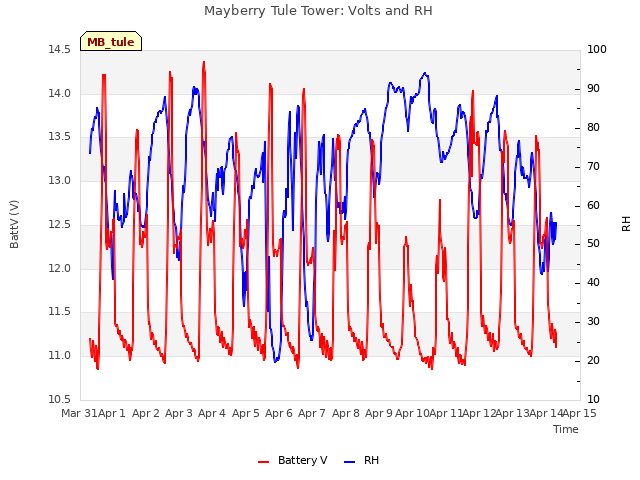The width and height of the screenshot is (640, 480).
Task: Click the 100 tick label on RH axis
Action: (597, 50)
